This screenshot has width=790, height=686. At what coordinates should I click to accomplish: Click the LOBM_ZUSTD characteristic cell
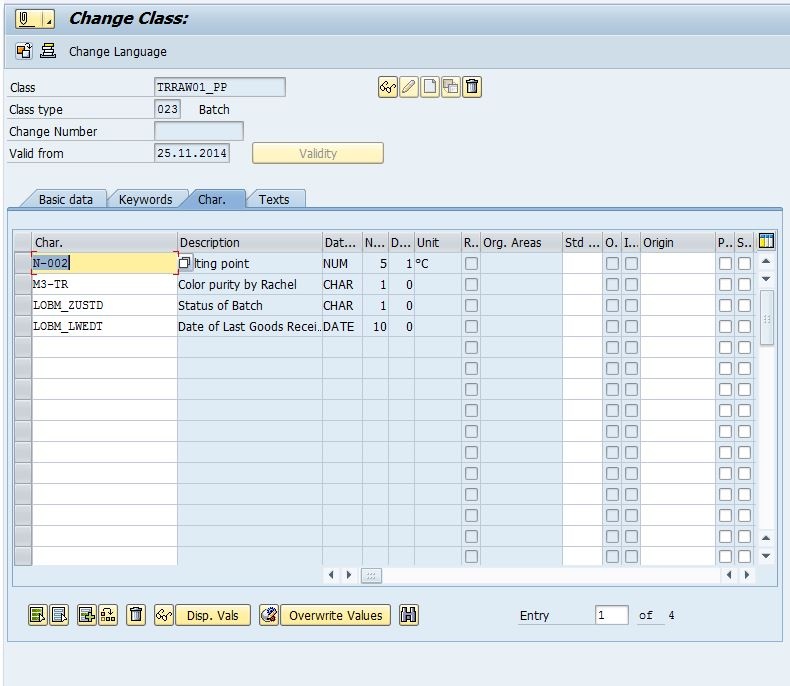(104, 305)
